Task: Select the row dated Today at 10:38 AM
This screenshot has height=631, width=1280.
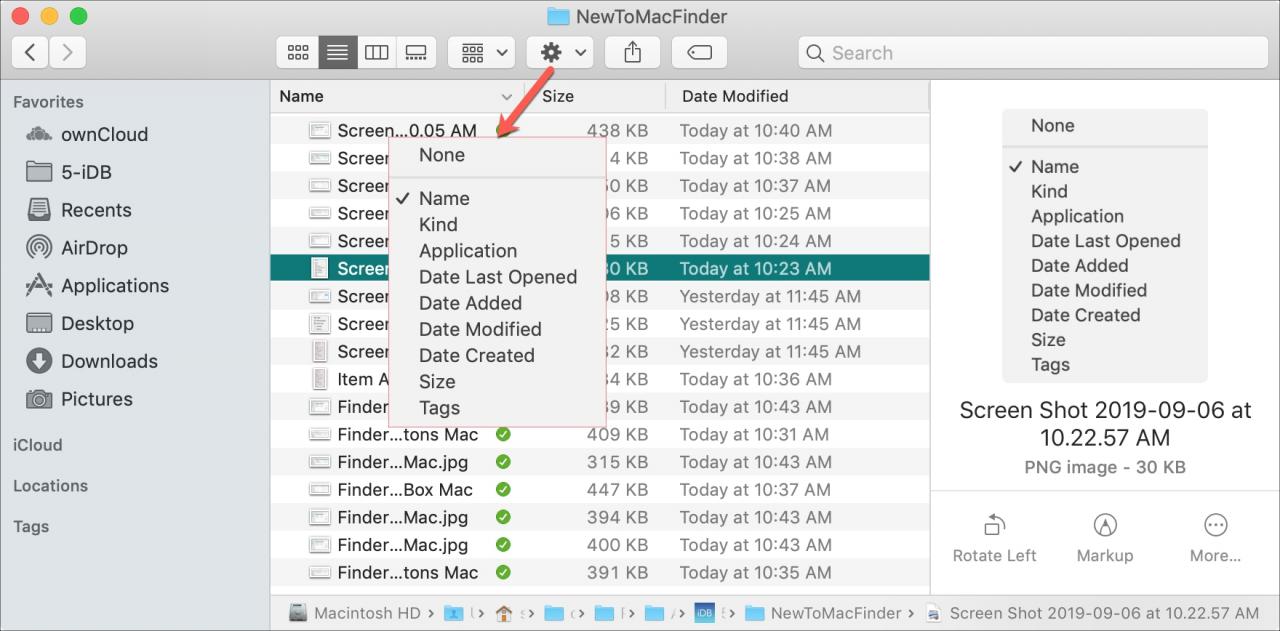Action: click(600, 158)
